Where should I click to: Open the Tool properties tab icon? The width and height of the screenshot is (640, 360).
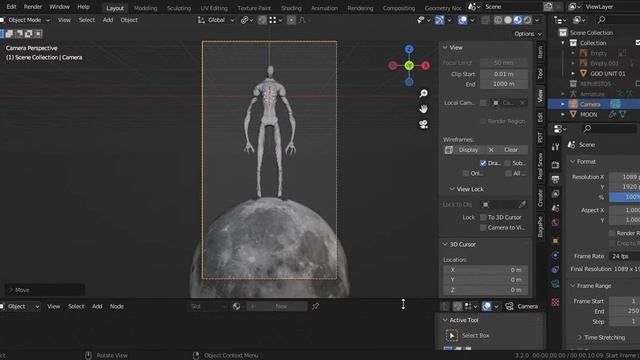555,147
